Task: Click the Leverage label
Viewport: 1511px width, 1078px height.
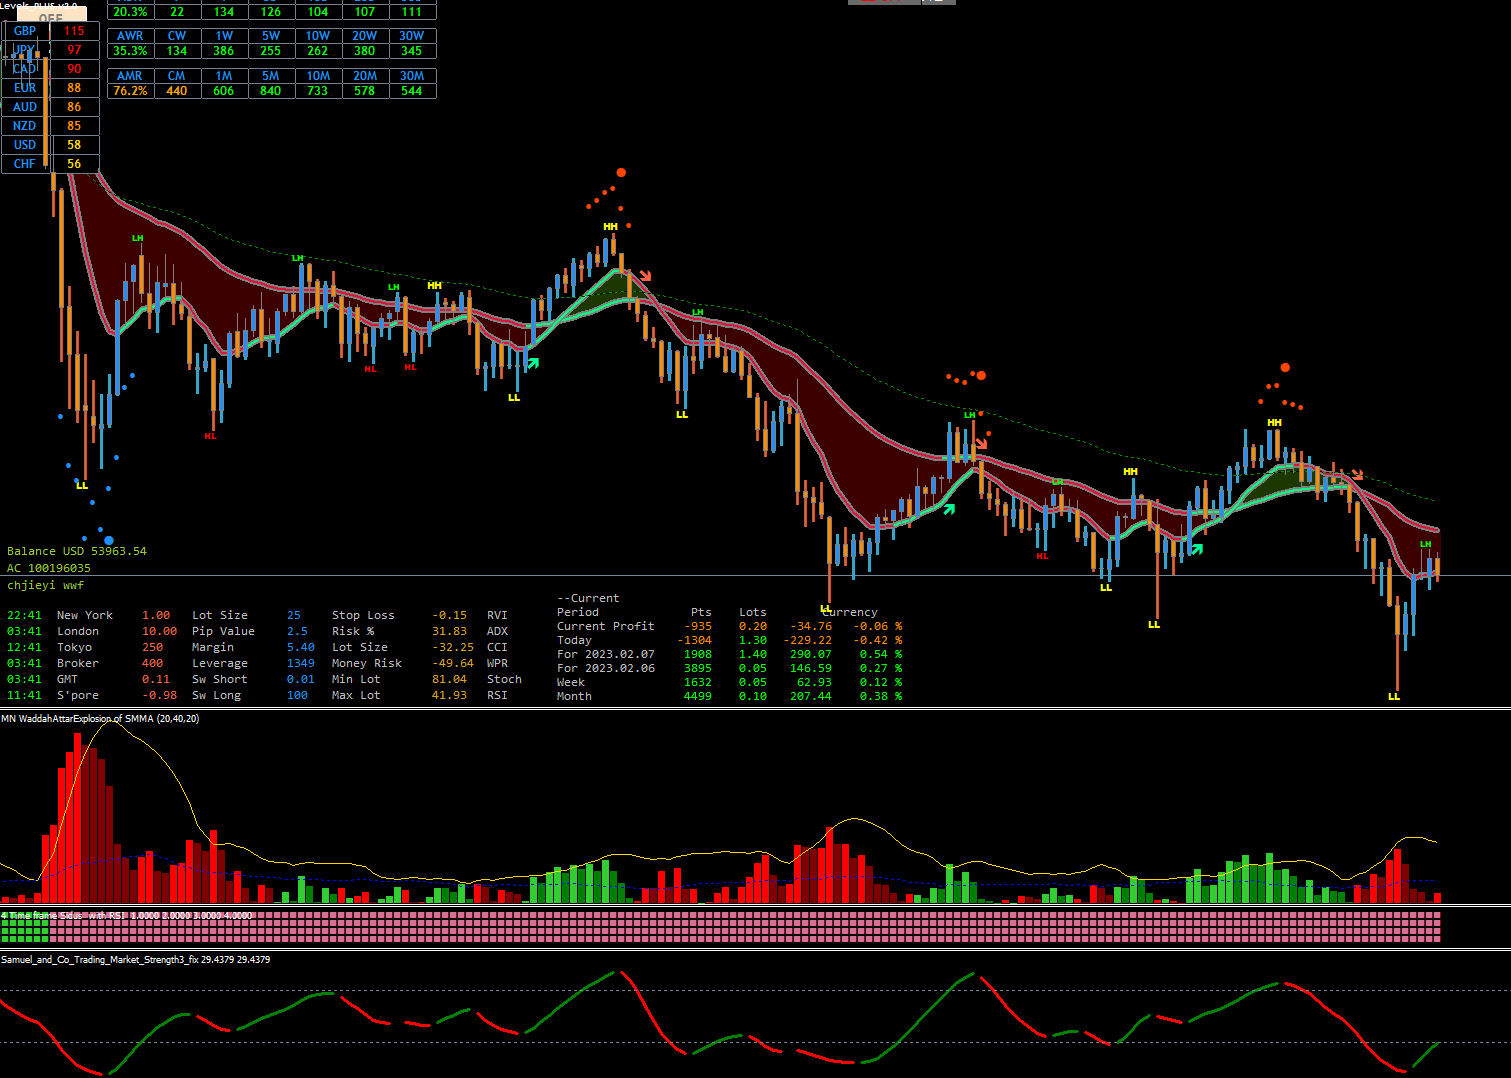Action: [x=220, y=663]
